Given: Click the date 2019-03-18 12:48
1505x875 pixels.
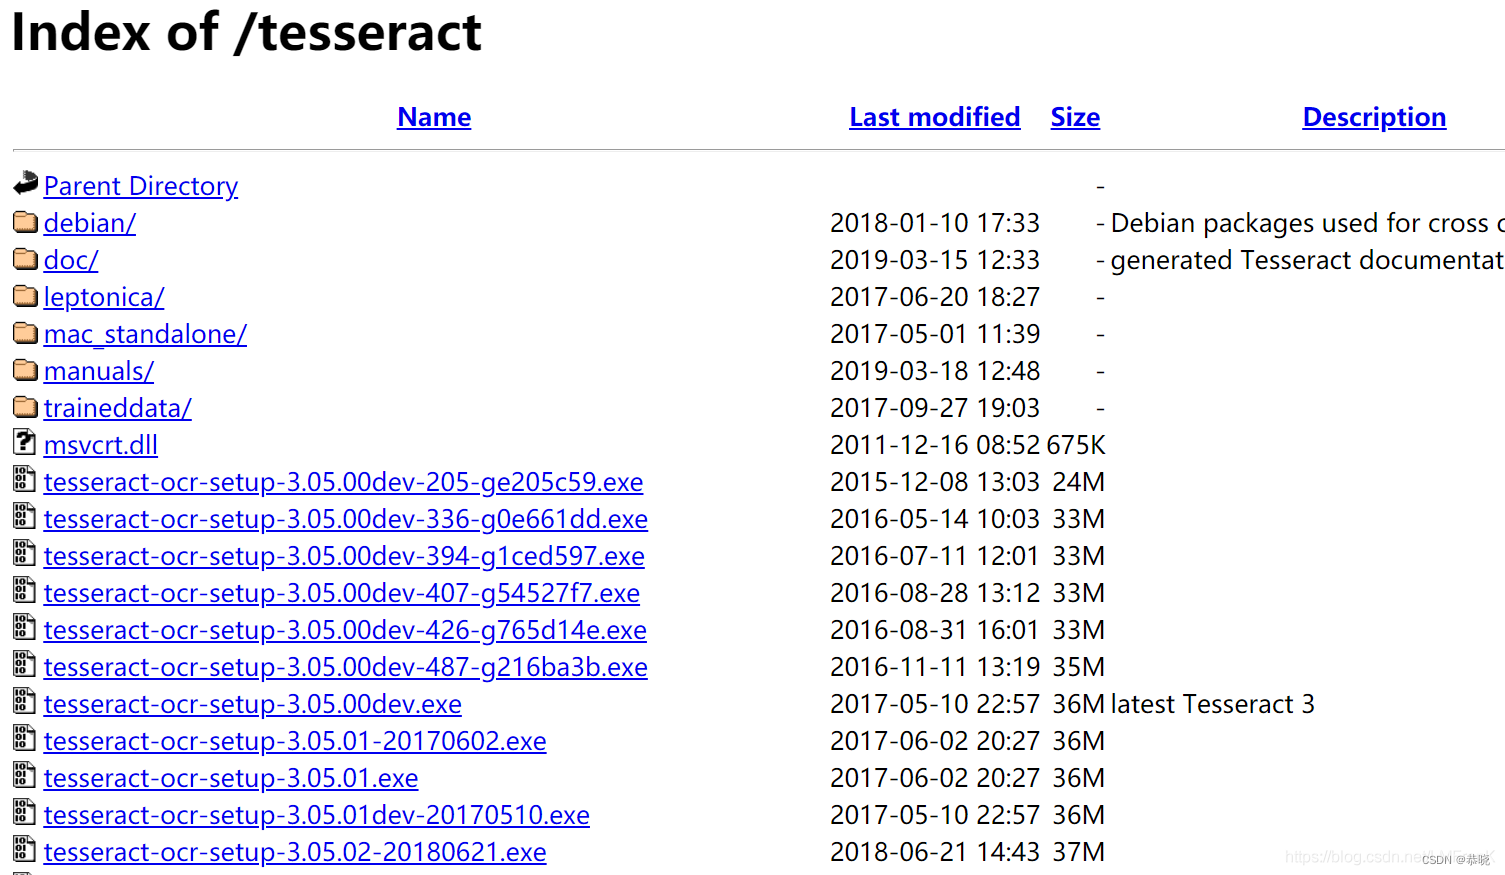Looking at the screenshot, I should 935,371.
